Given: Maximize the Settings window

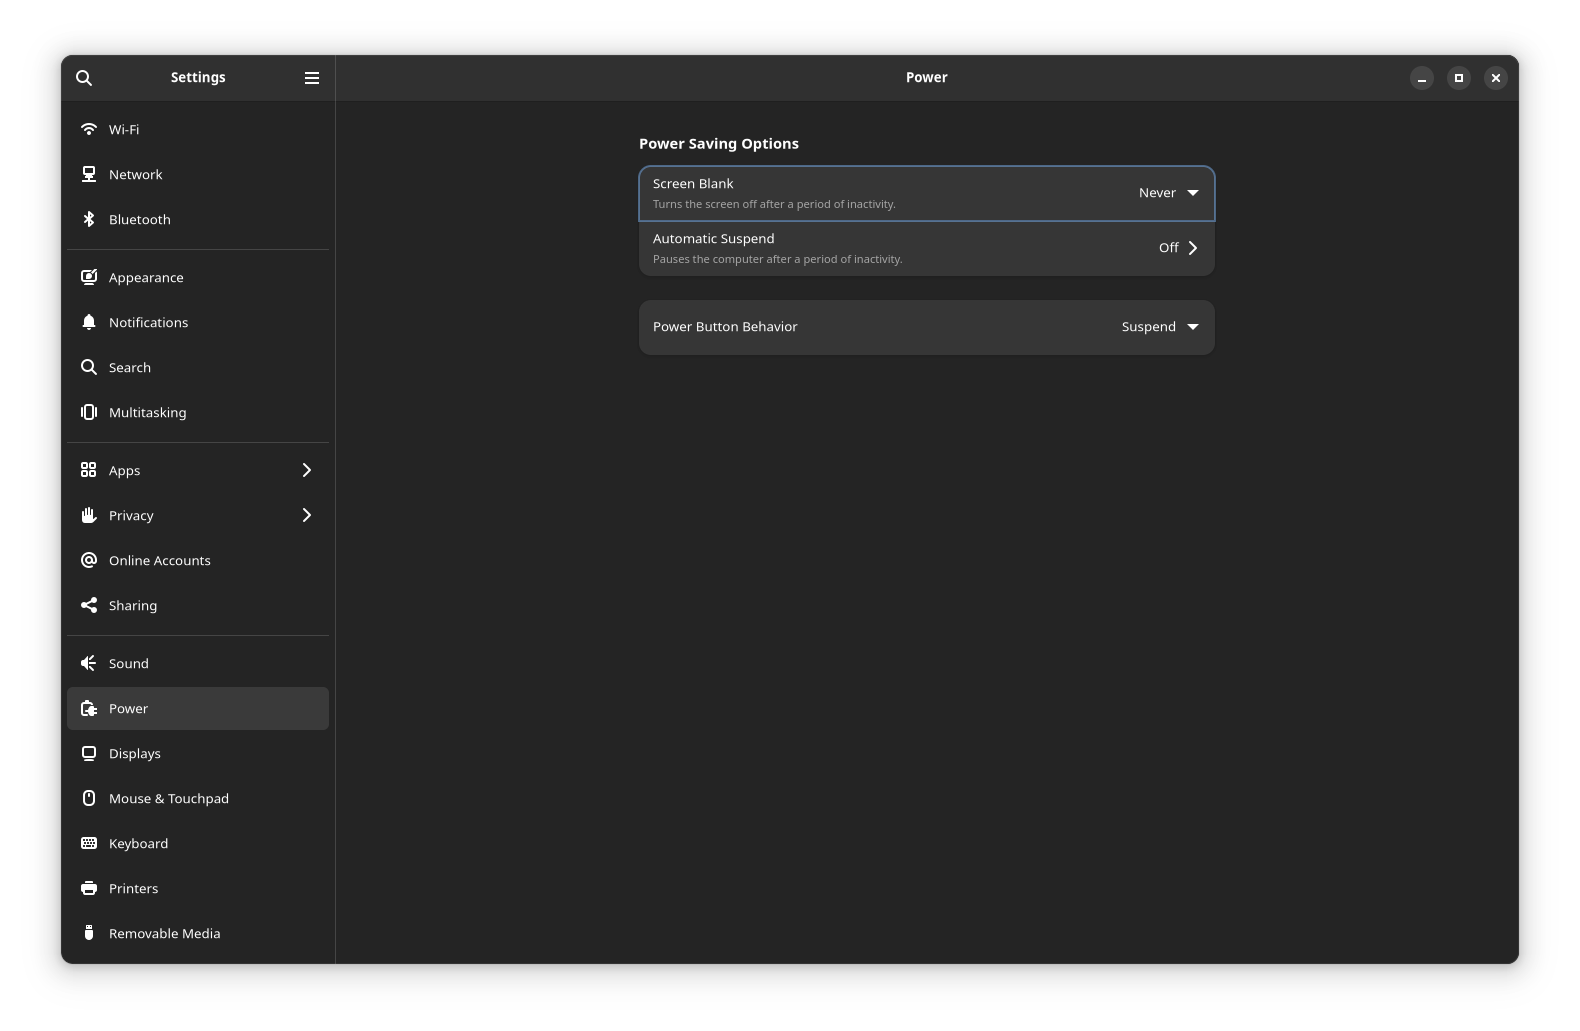Looking at the screenshot, I should pyautogui.click(x=1459, y=78).
